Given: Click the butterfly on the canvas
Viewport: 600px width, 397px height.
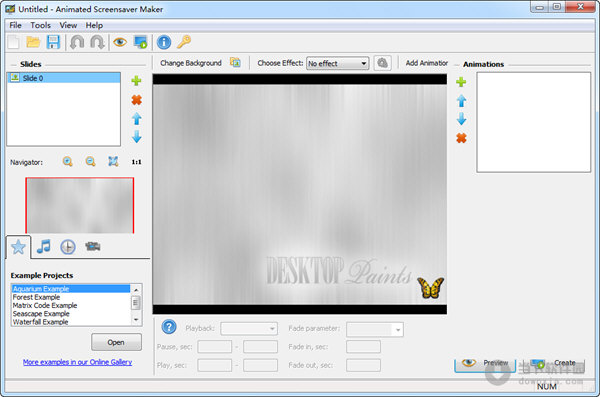Looking at the screenshot, I should [430, 288].
